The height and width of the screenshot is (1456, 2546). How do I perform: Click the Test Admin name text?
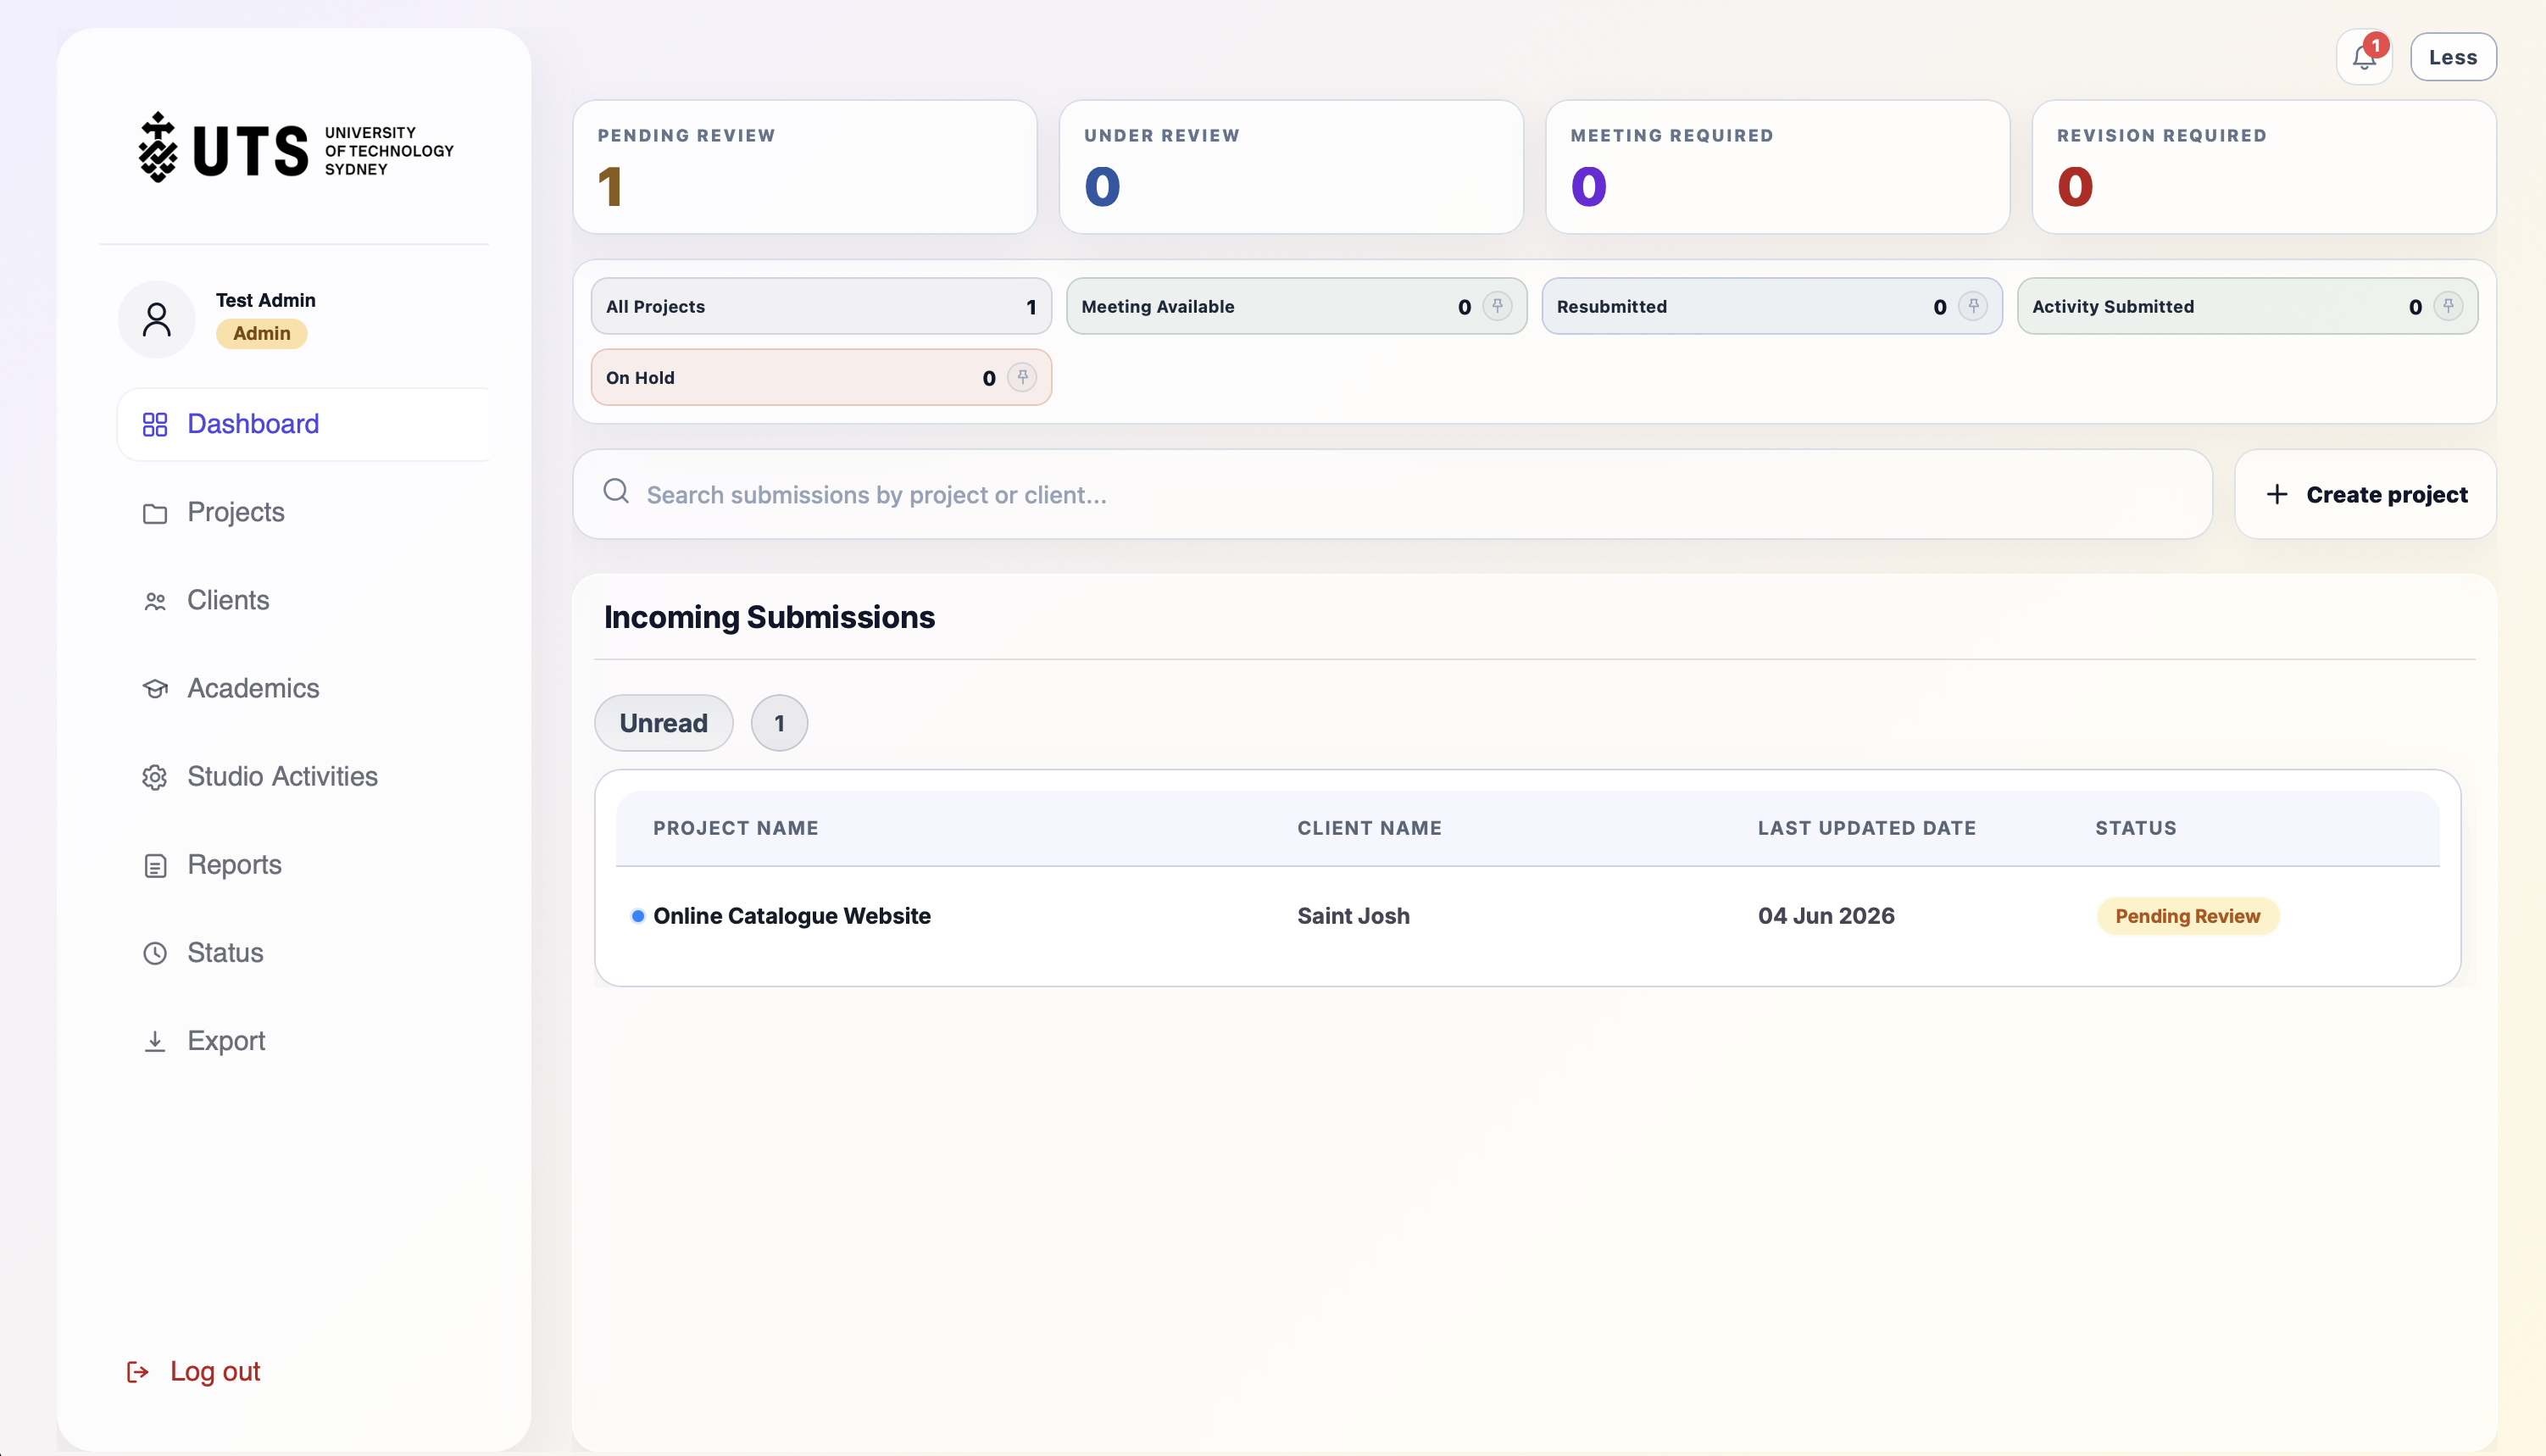click(x=265, y=300)
